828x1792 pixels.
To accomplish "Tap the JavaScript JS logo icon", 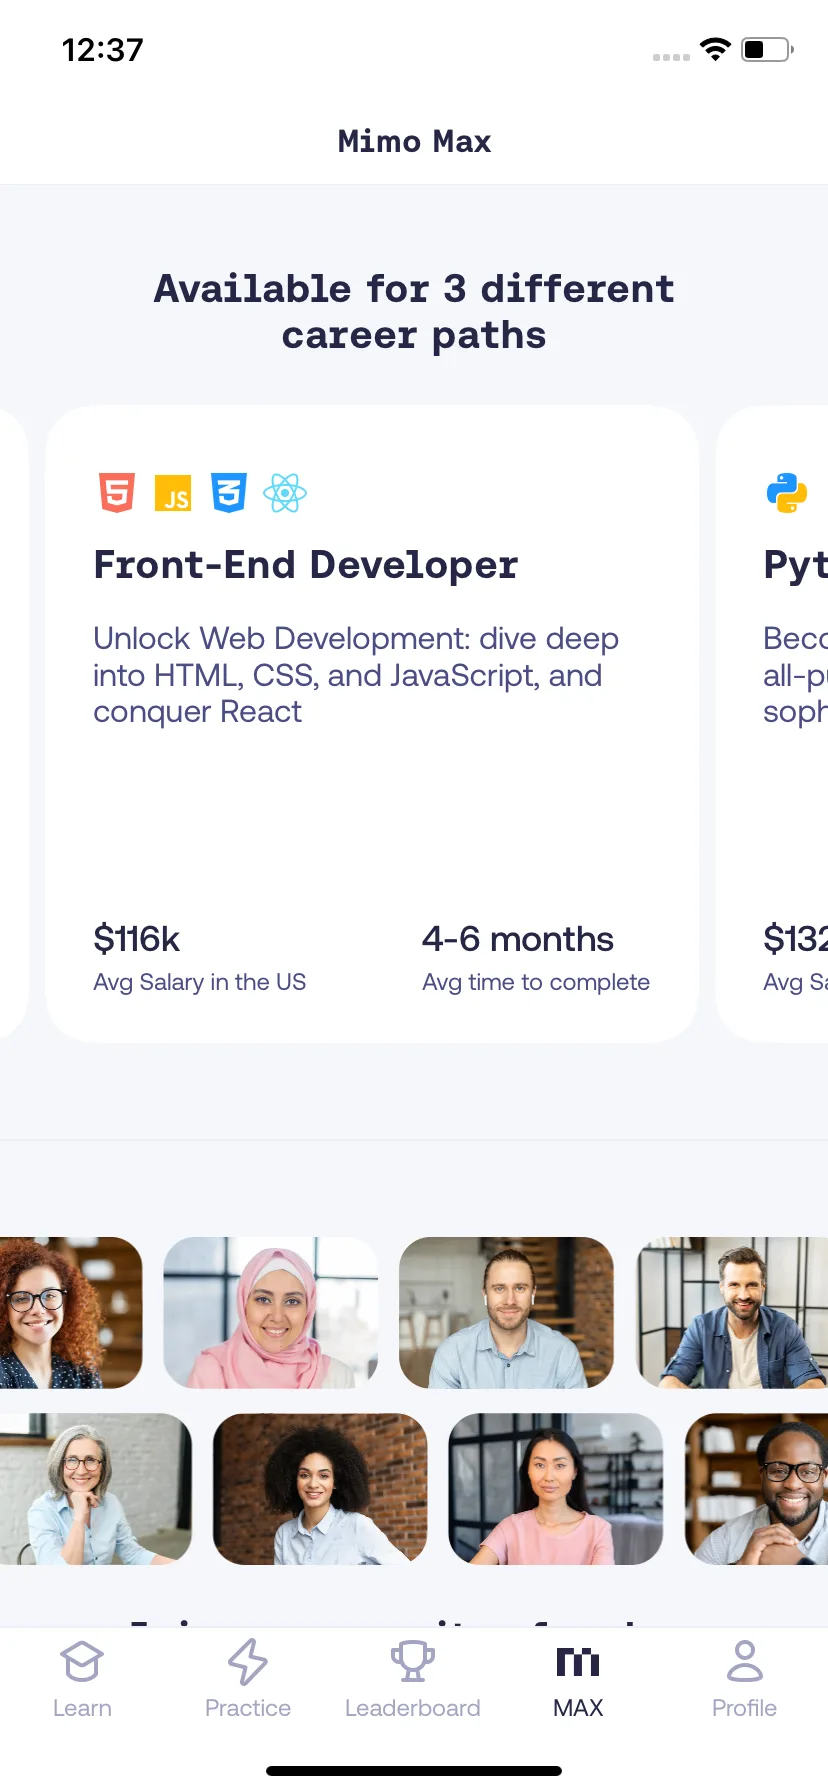I will tap(173, 493).
